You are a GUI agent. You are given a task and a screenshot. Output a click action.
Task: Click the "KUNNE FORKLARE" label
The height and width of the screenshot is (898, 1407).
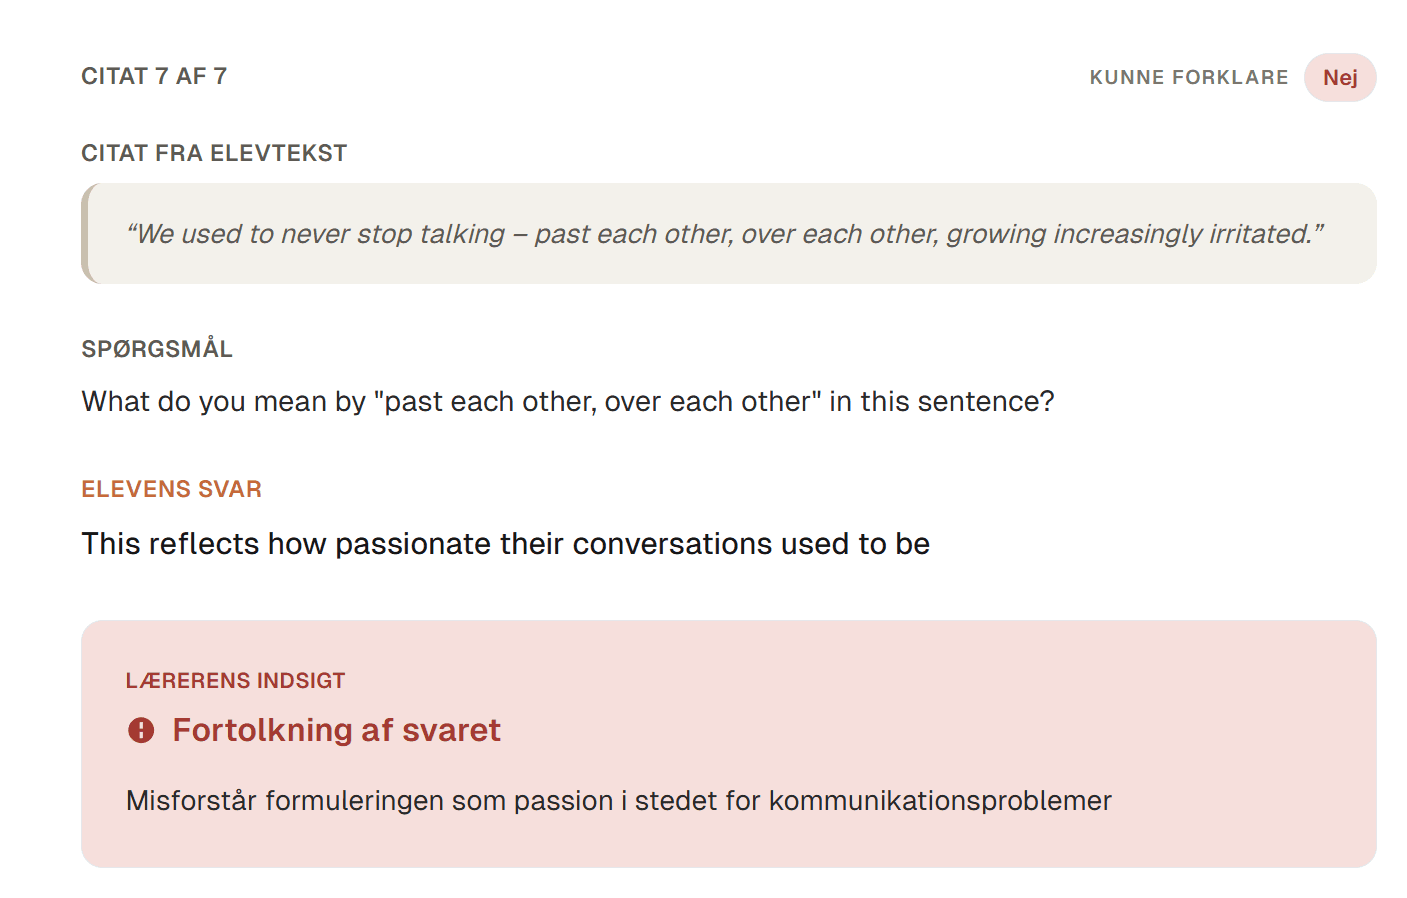tap(1188, 78)
